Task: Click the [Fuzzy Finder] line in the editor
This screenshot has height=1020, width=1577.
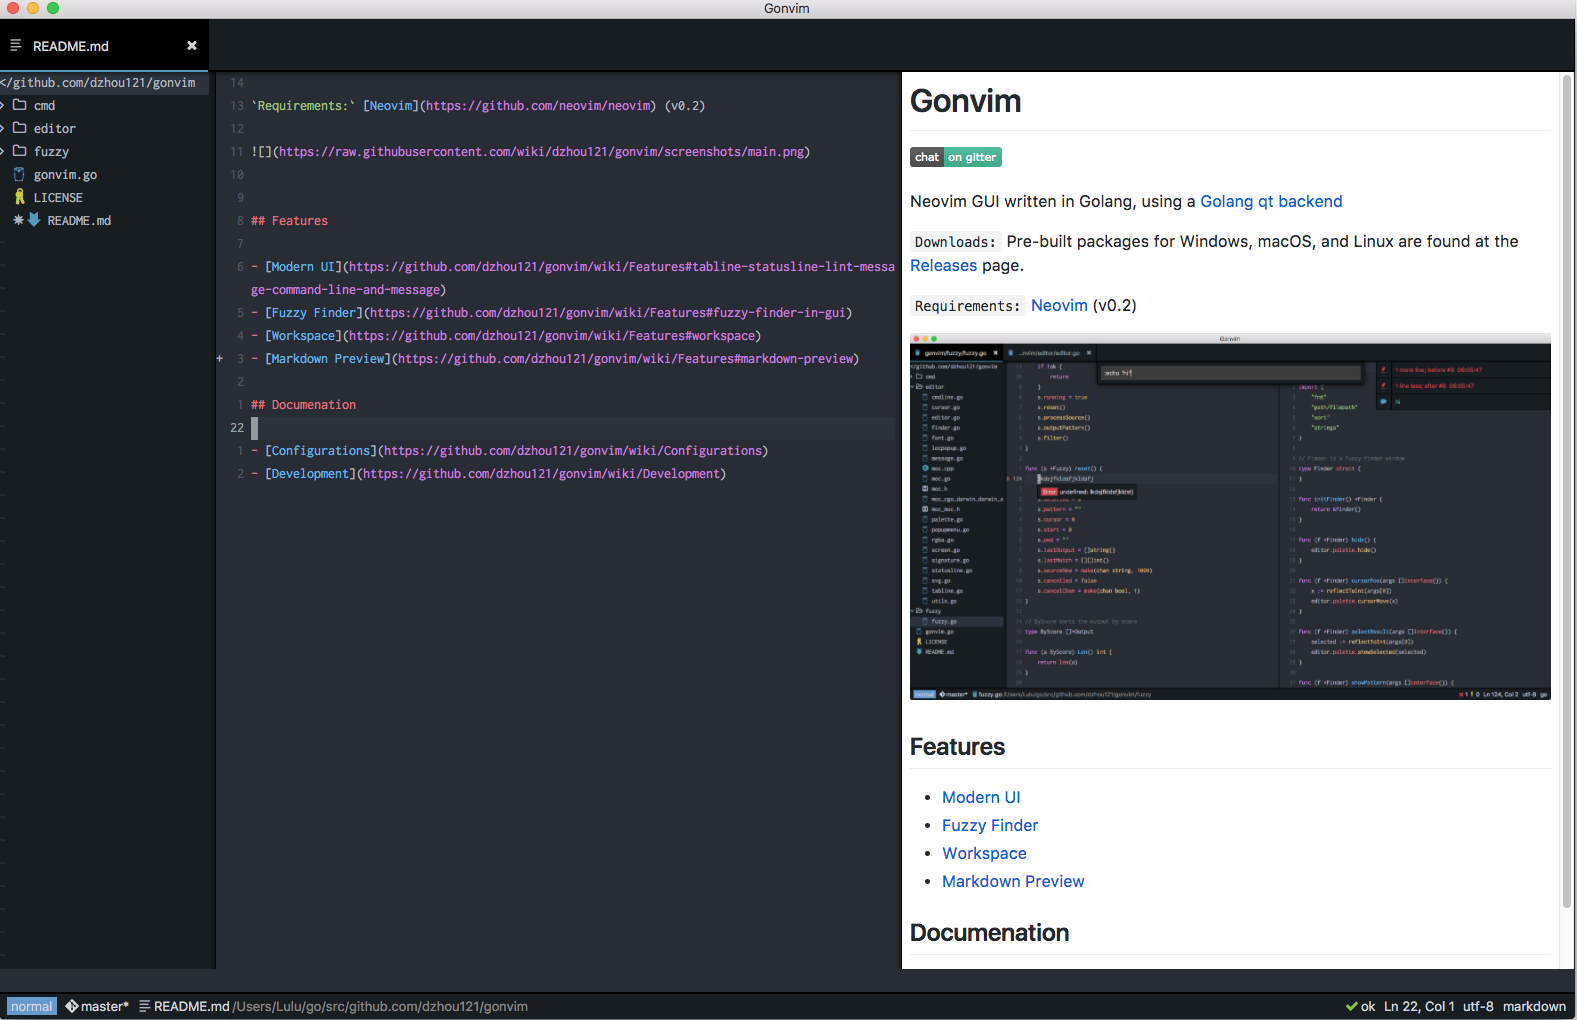Action: (x=552, y=312)
